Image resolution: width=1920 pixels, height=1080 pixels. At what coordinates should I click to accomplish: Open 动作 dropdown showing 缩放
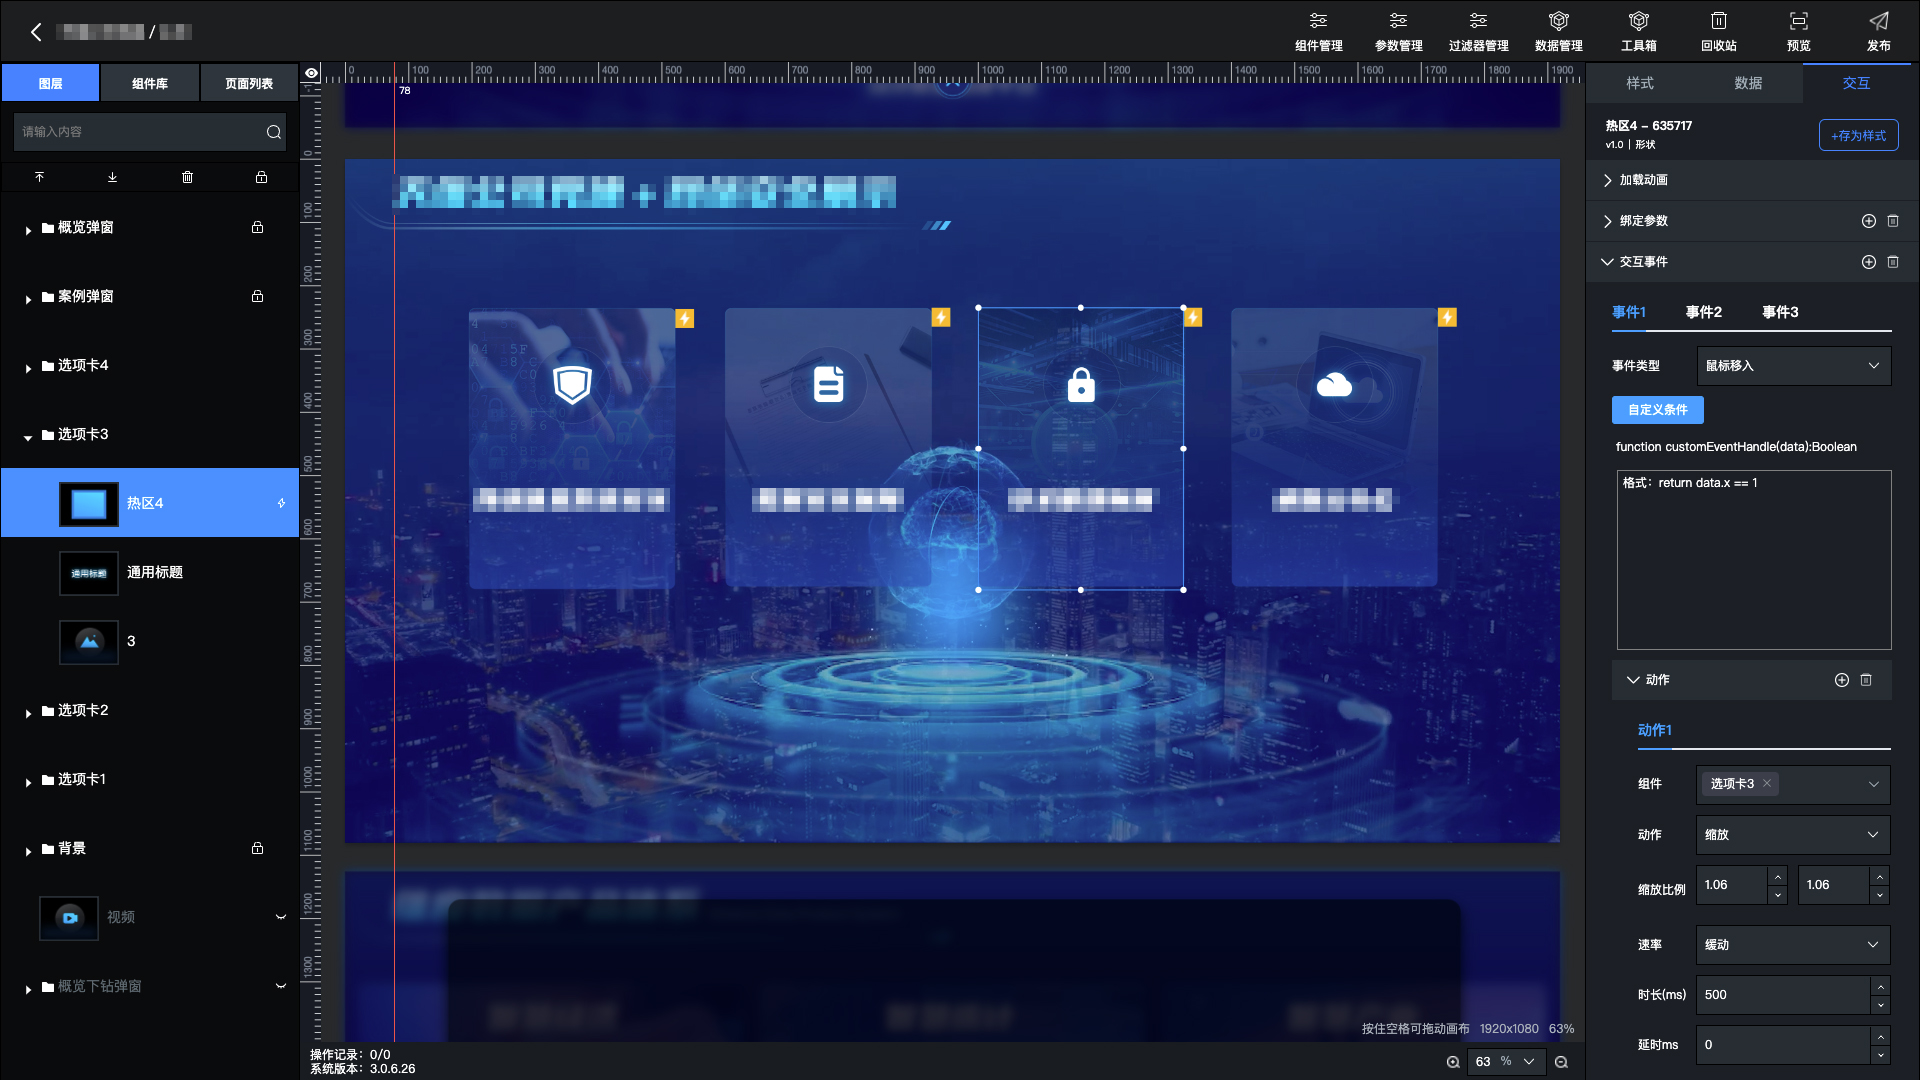[1793, 835]
